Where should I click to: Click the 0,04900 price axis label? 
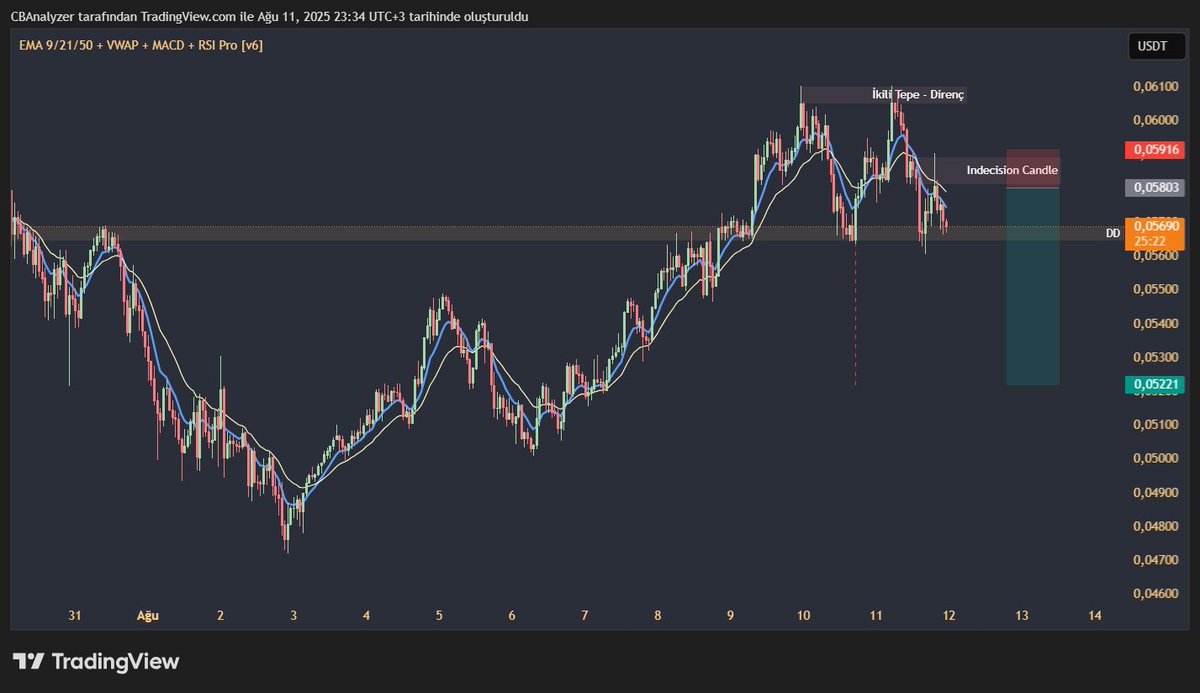1154,492
